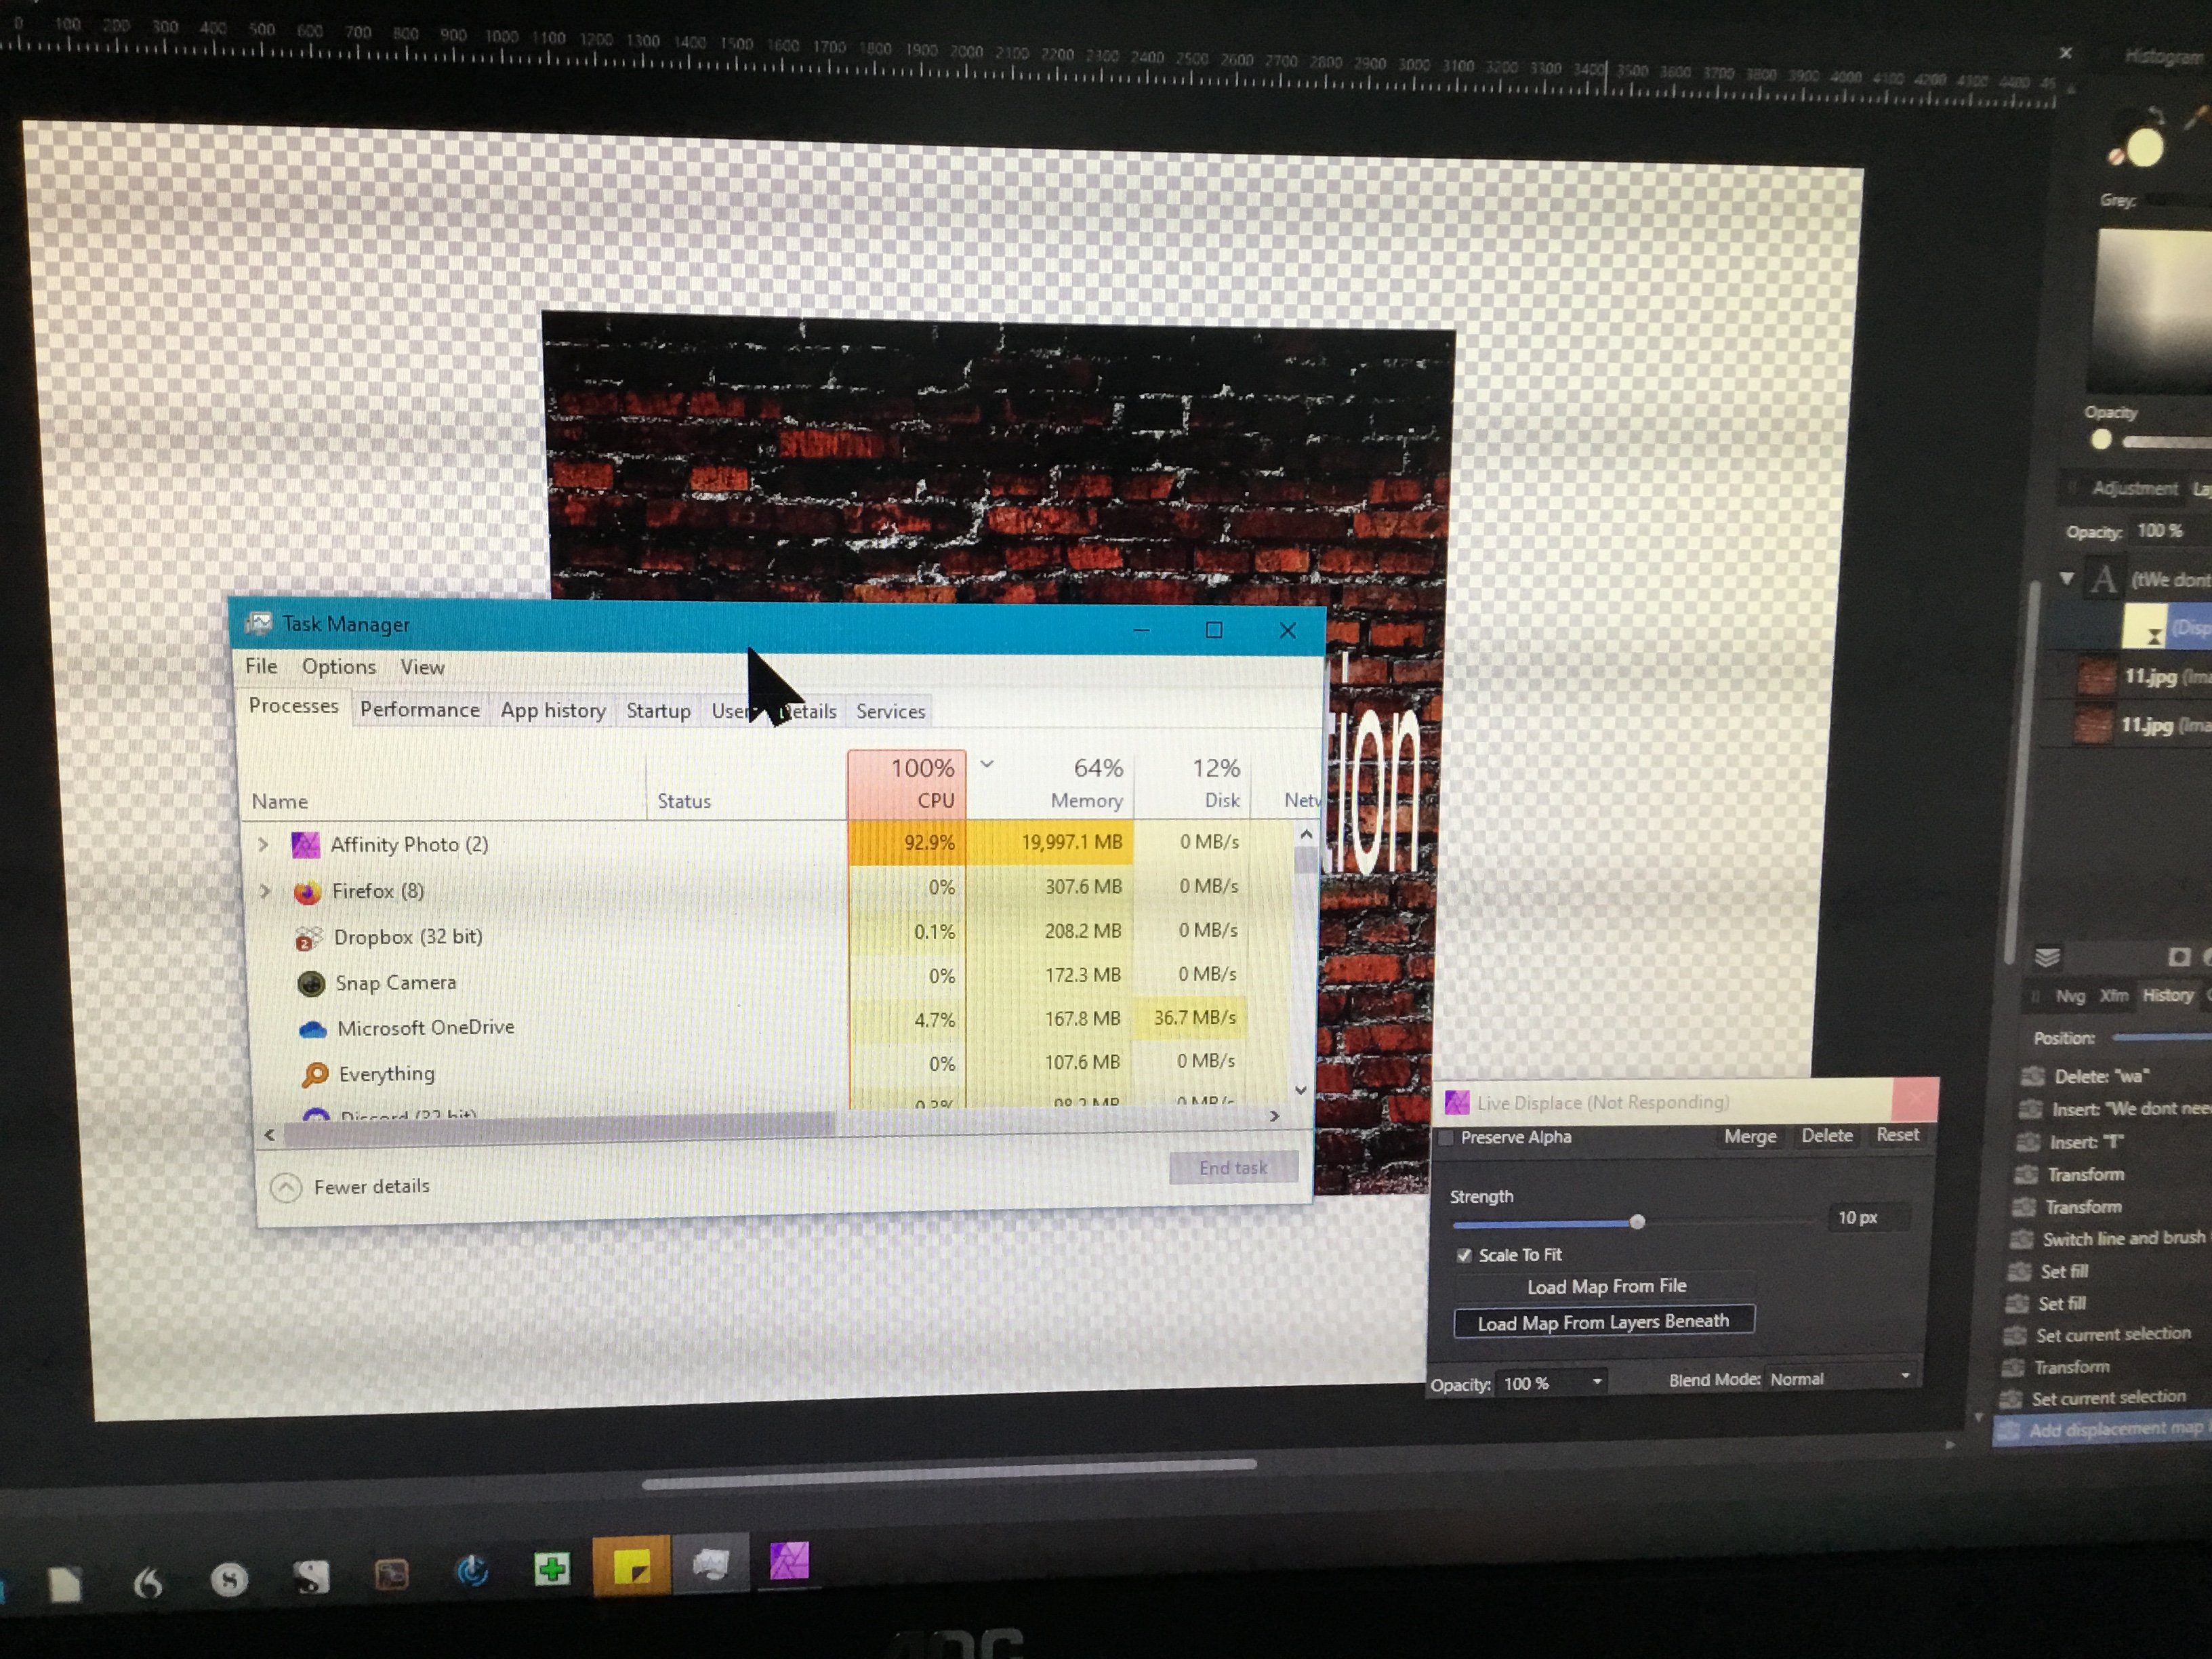2212x1659 pixels.
Task: Collapse Task Manager via Fewer details arrow
Action: [x=286, y=1187]
